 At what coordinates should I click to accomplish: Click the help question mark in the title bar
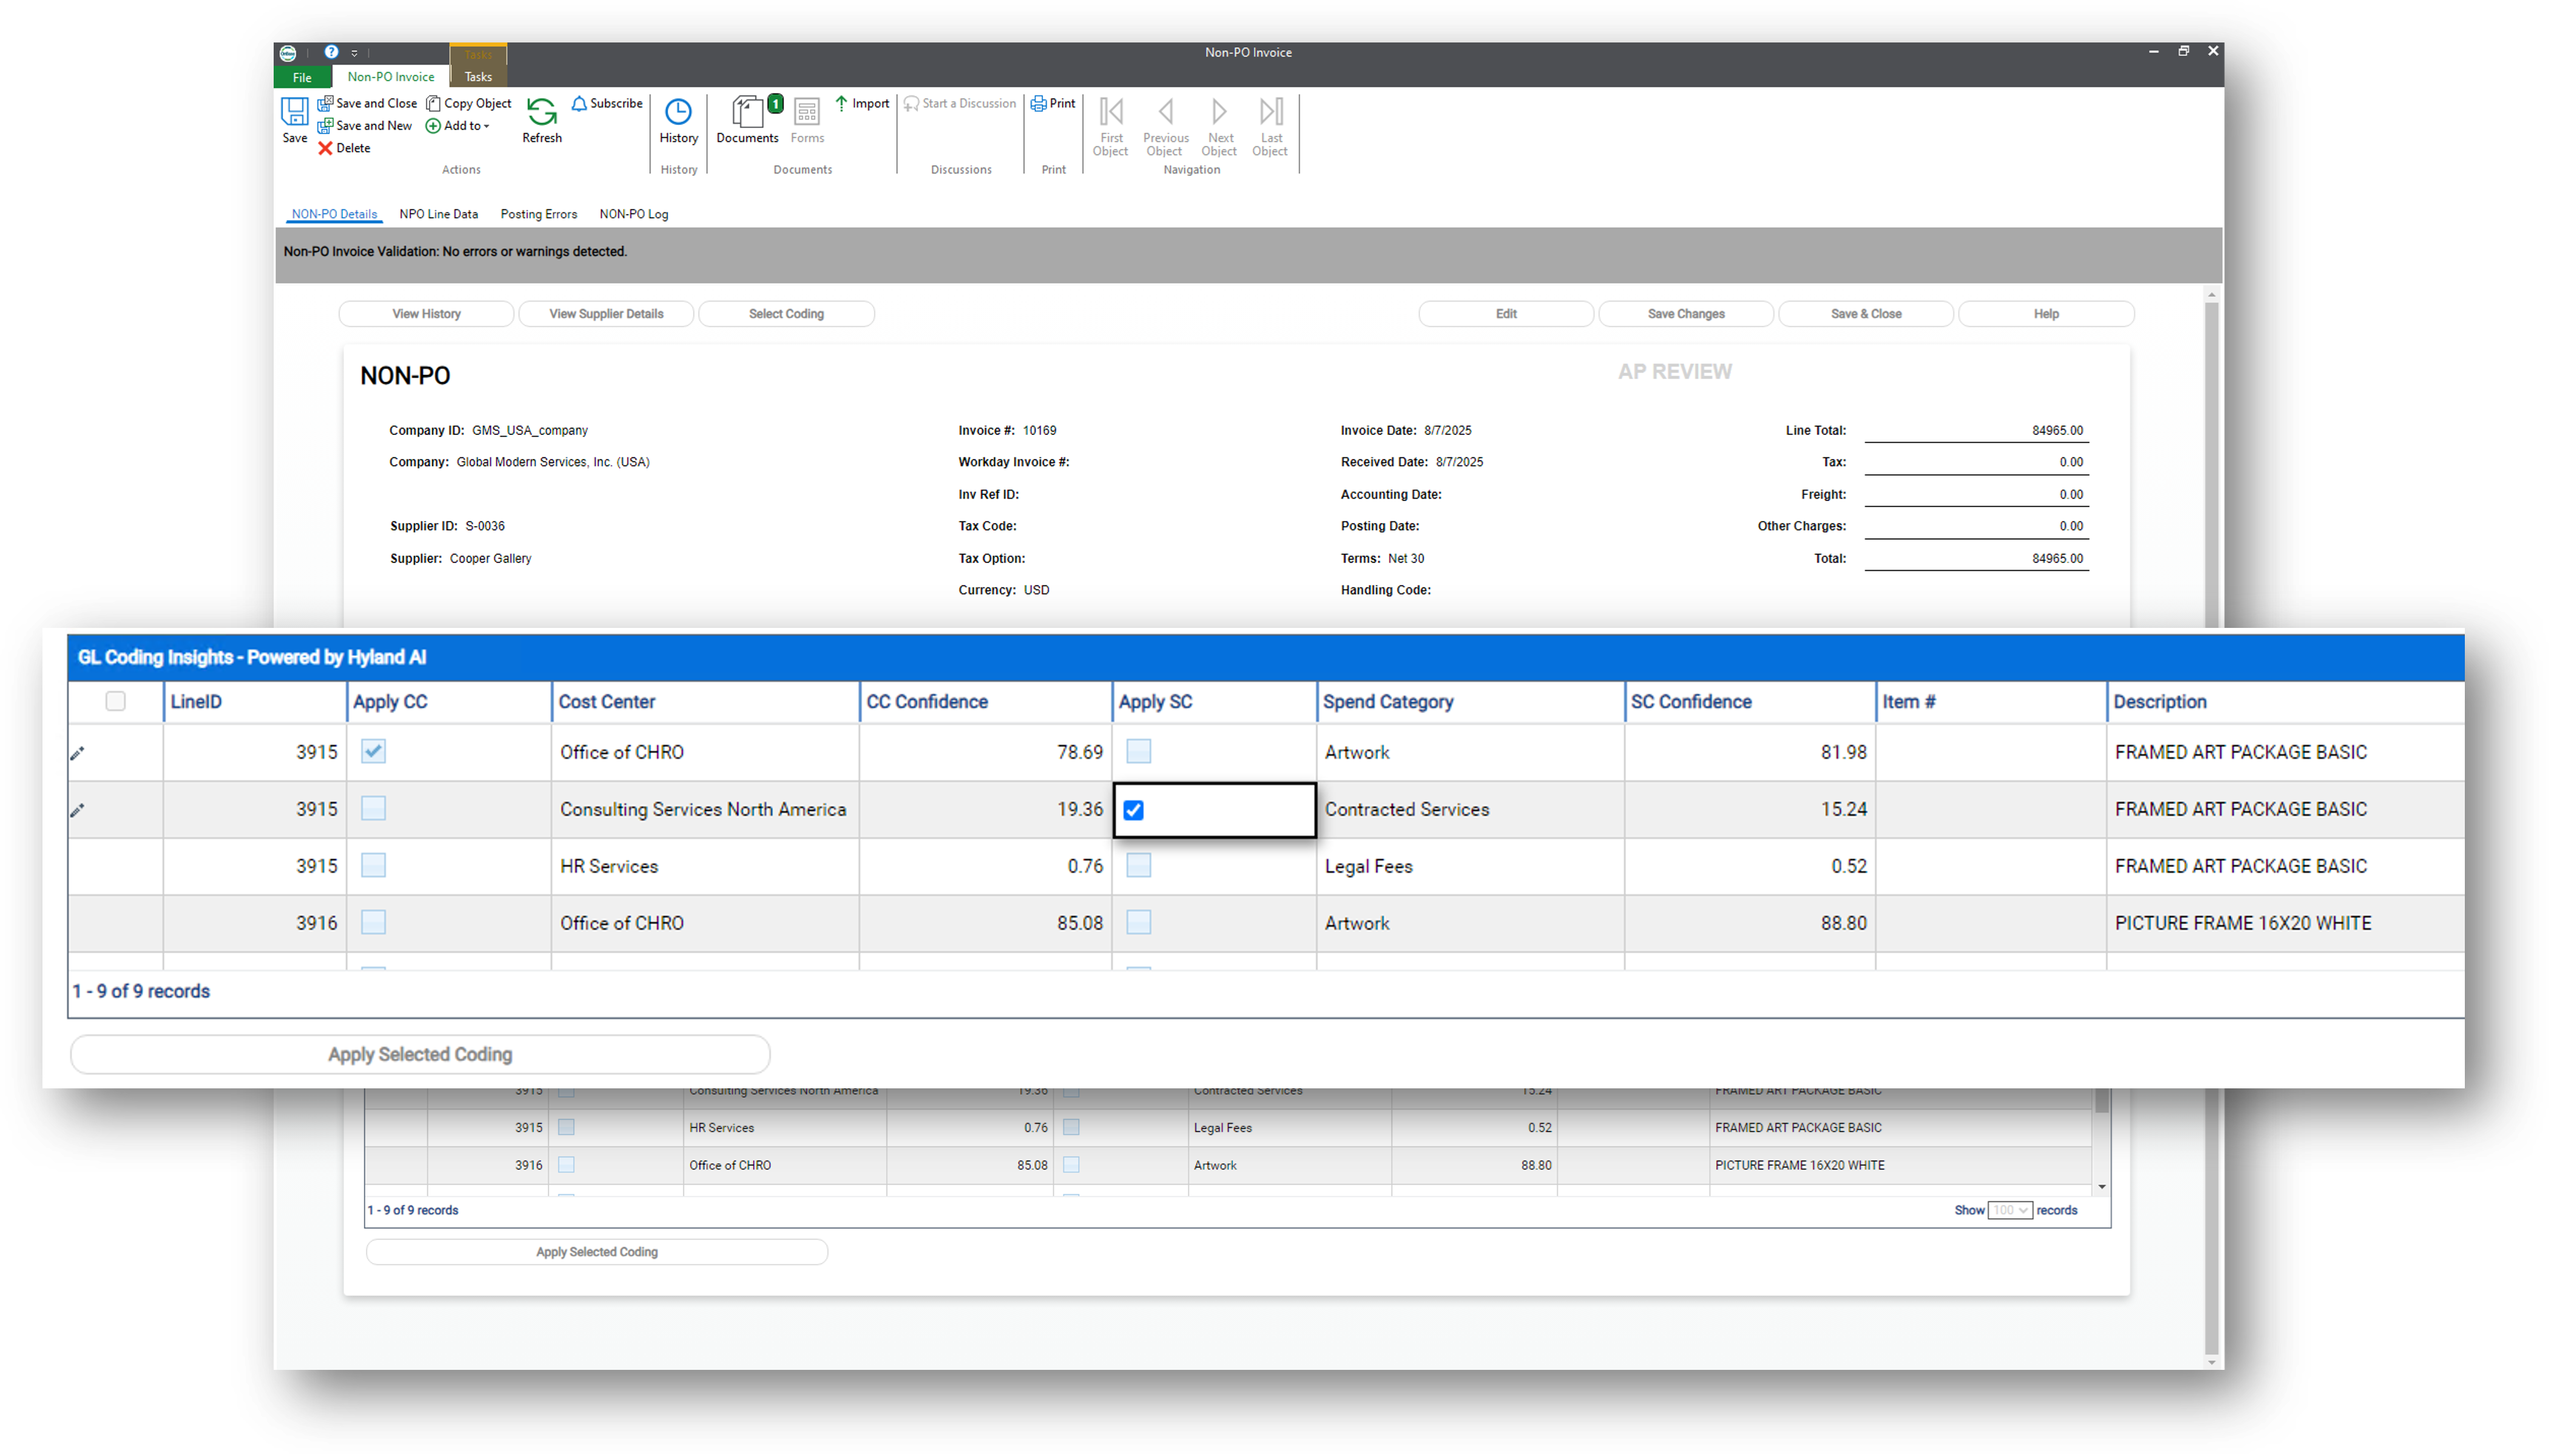[331, 52]
